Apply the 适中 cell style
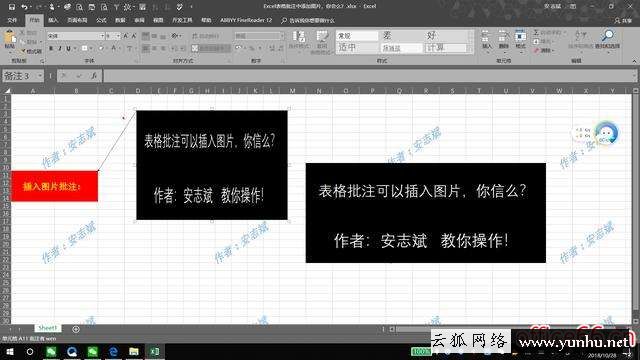 click(357, 48)
